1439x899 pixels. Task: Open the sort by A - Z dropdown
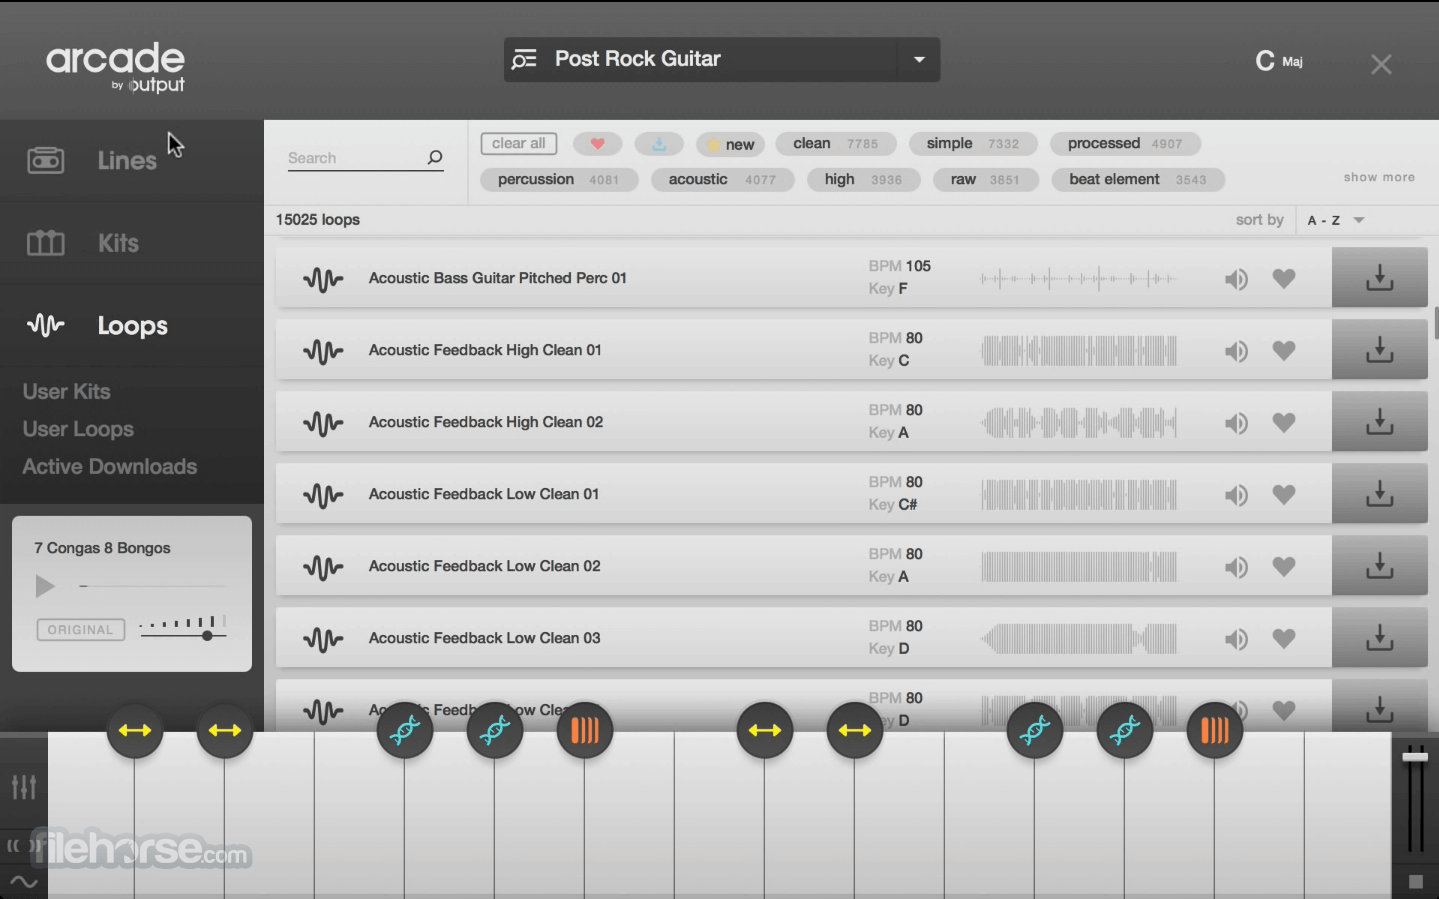pyautogui.click(x=1336, y=220)
